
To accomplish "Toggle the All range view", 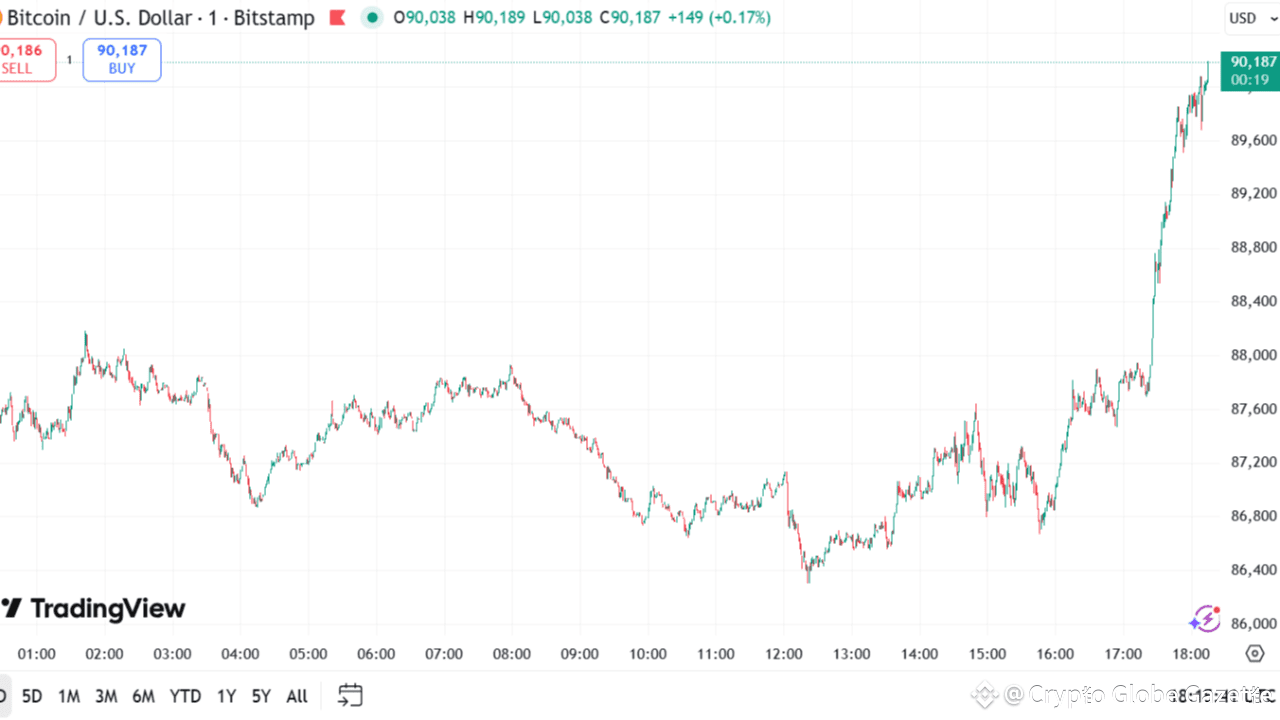I will coord(296,695).
